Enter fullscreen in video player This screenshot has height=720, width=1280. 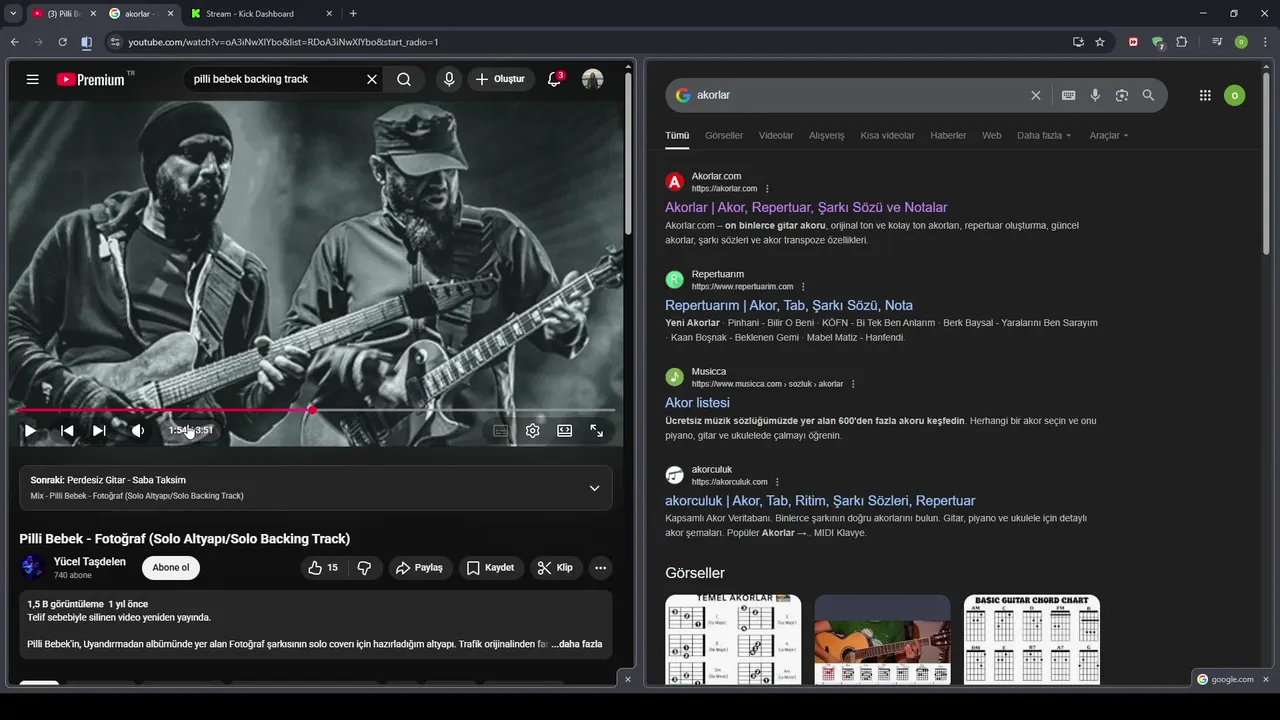[x=597, y=431]
